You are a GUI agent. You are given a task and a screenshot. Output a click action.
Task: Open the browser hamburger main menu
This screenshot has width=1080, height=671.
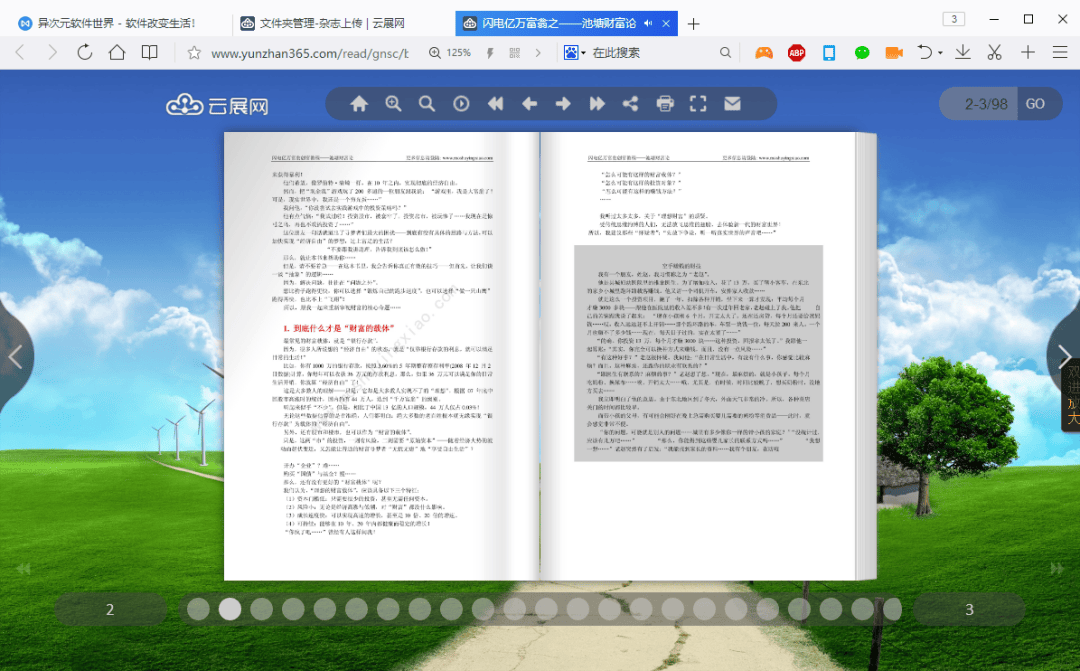[1060, 52]
